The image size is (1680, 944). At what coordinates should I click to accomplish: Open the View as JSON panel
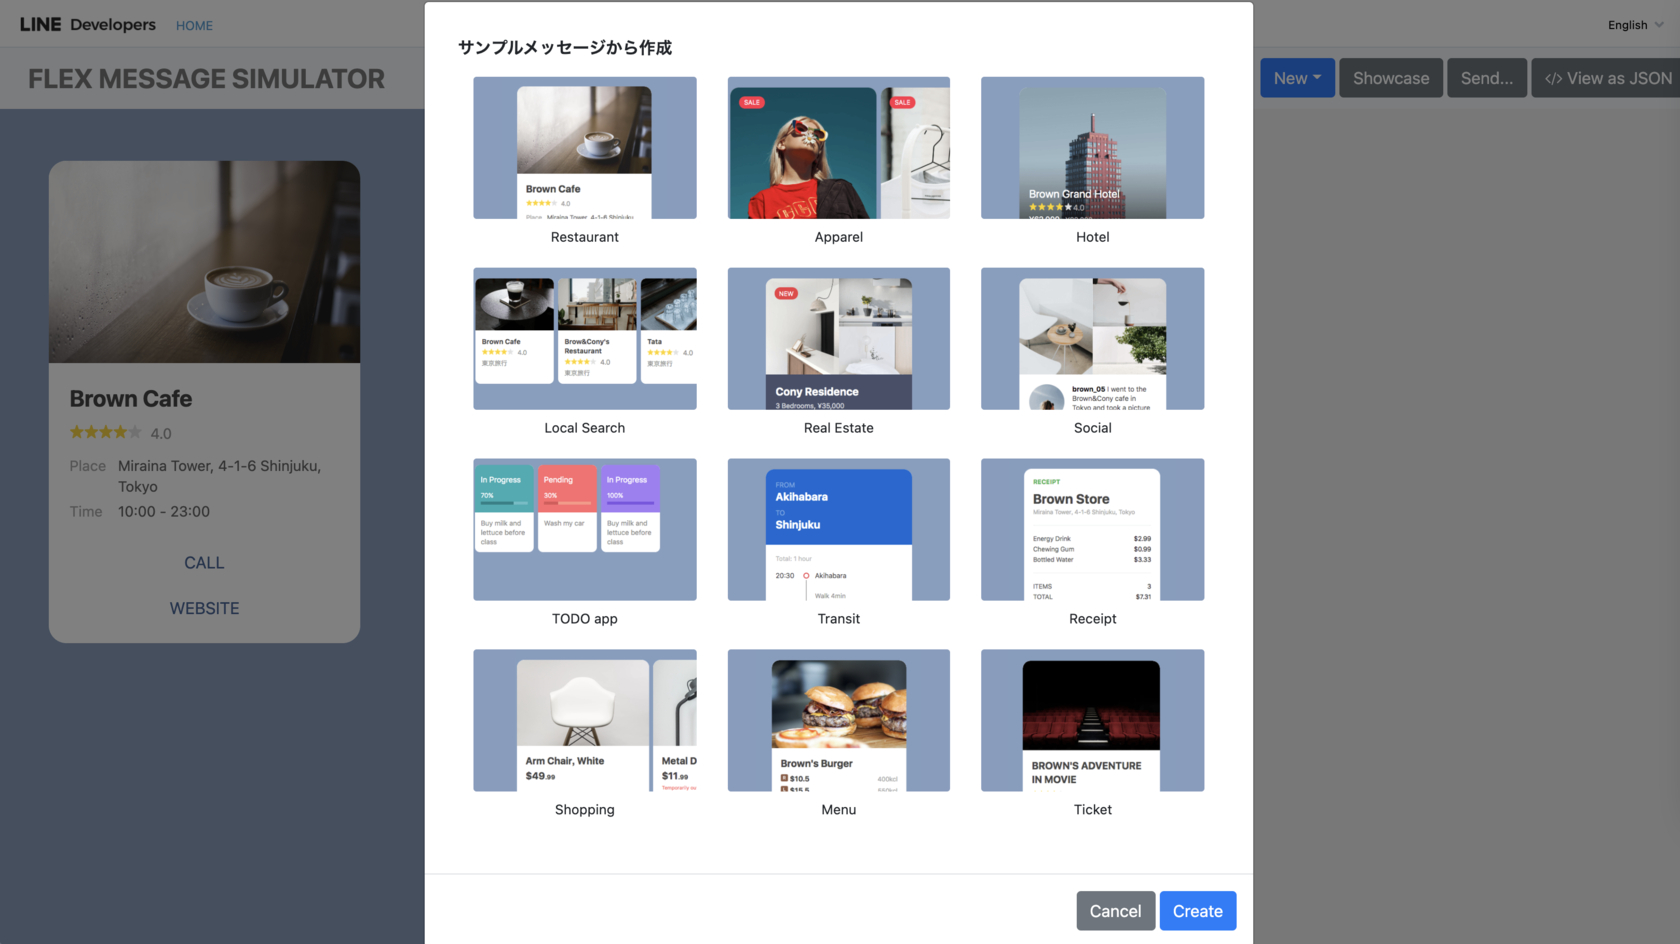pos(1605,77)
